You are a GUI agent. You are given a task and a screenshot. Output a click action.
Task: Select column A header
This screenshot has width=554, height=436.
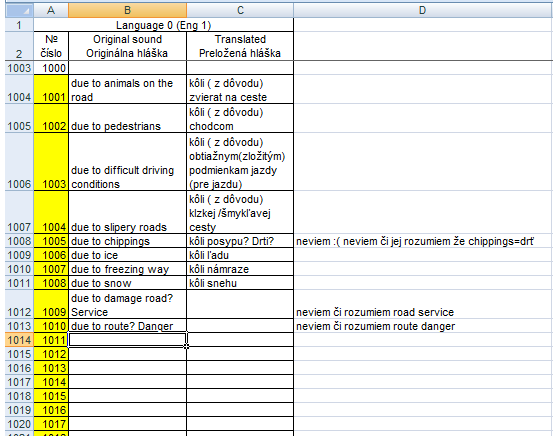tap(51, 10)
